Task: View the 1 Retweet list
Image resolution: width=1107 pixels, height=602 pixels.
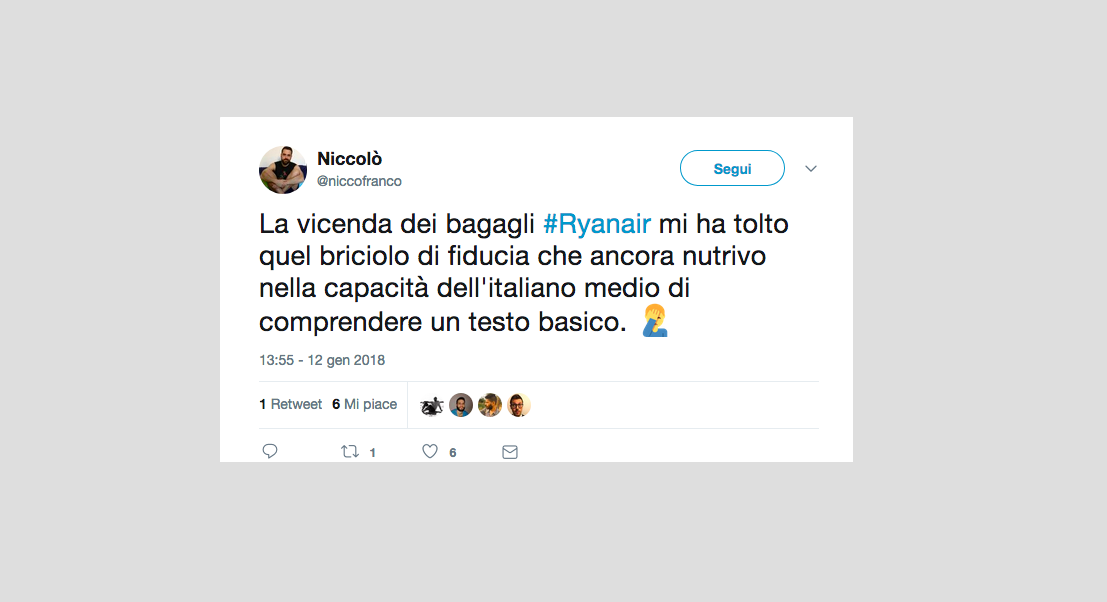Action: tap(290, 404)
